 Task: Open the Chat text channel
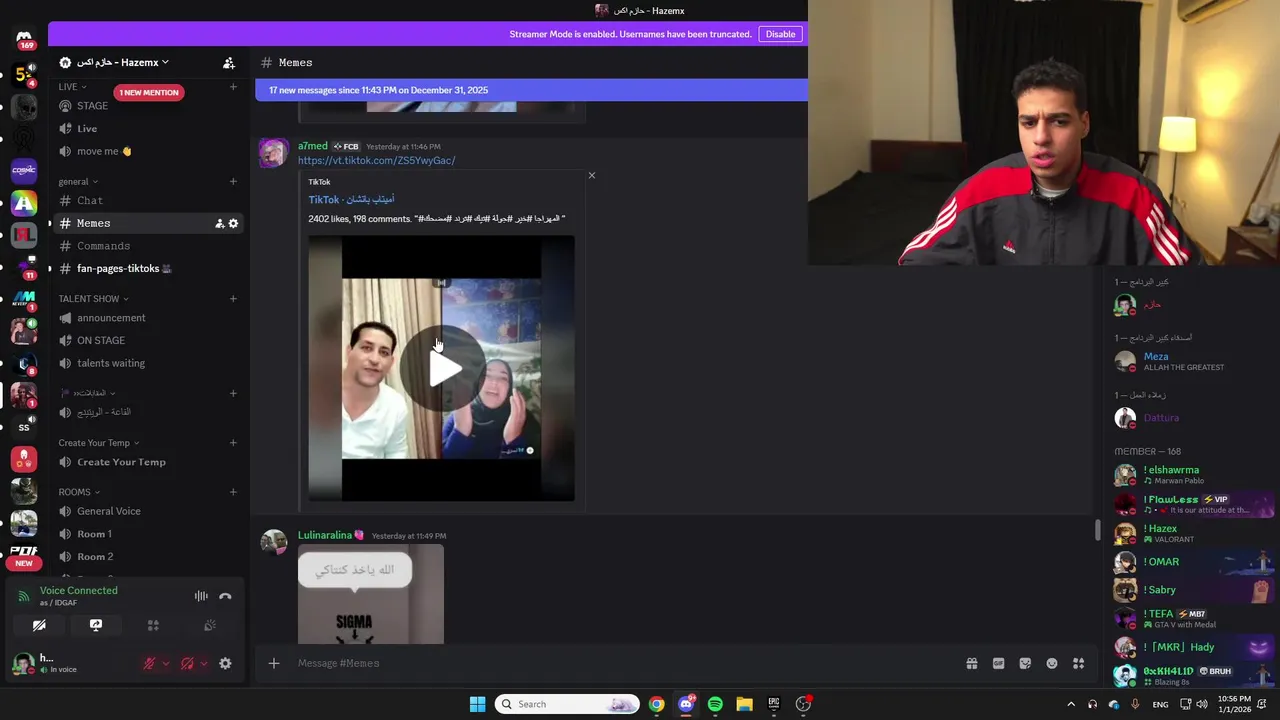147,200
